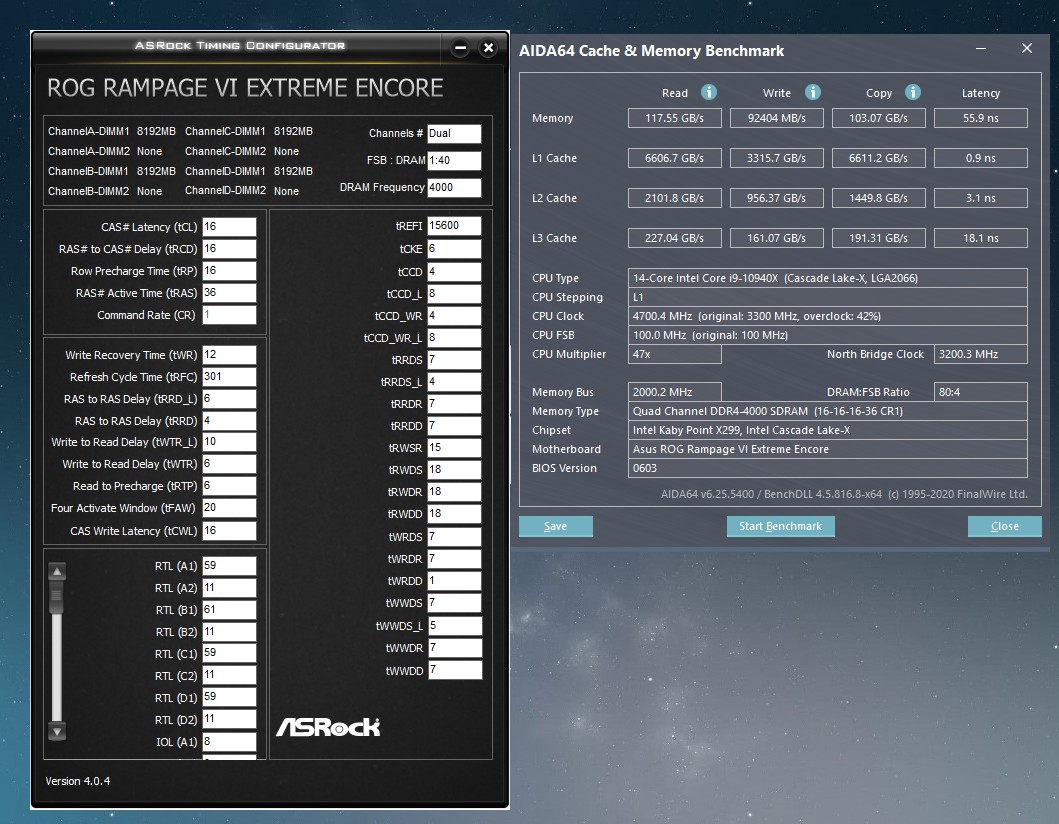Minimize the AIDA64 benchmark window
This screenshot has height=824, width=1059.
[981, 49]
